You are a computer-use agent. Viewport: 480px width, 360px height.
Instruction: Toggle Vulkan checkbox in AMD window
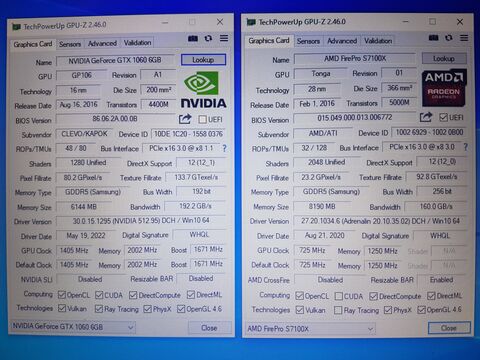click(x=300, y=310)
